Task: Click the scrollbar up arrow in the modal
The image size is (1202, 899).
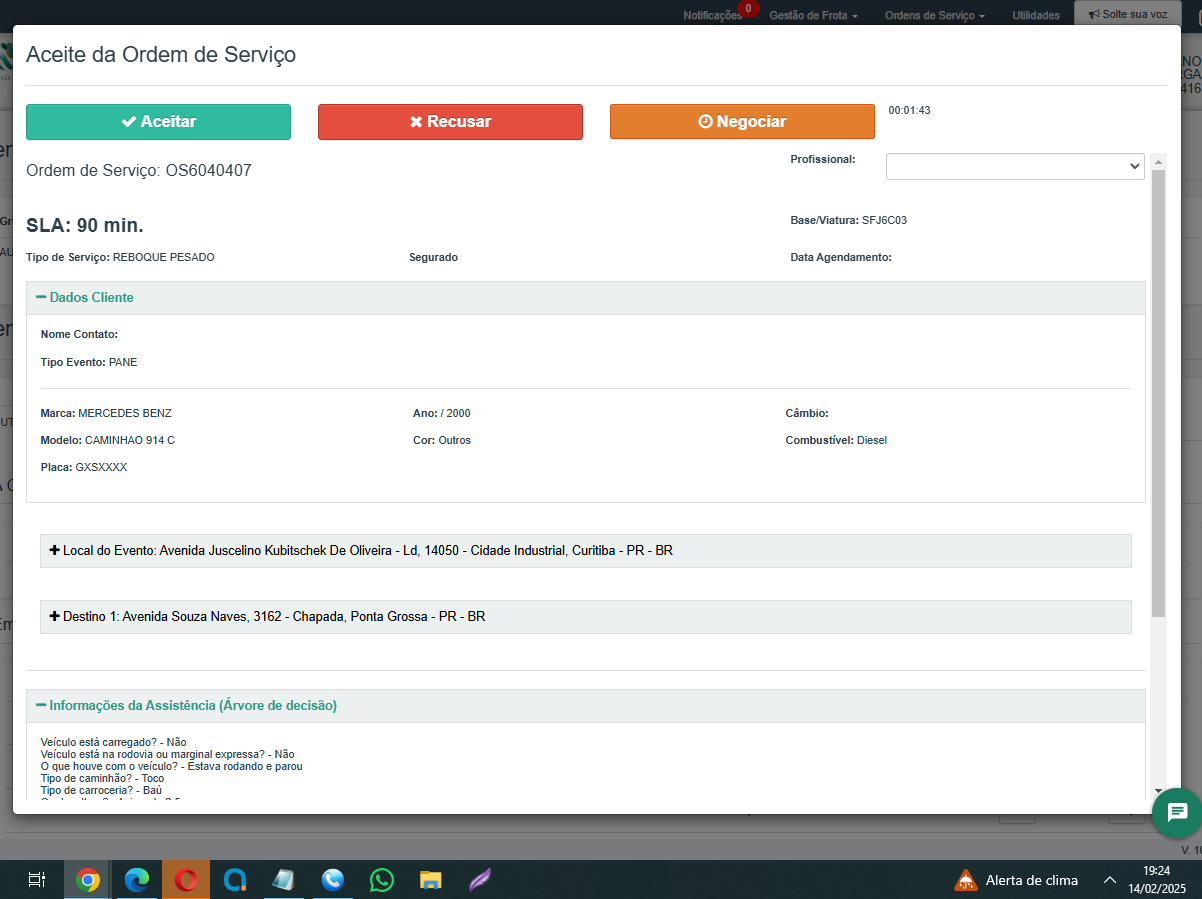Action: [1158, 161]
